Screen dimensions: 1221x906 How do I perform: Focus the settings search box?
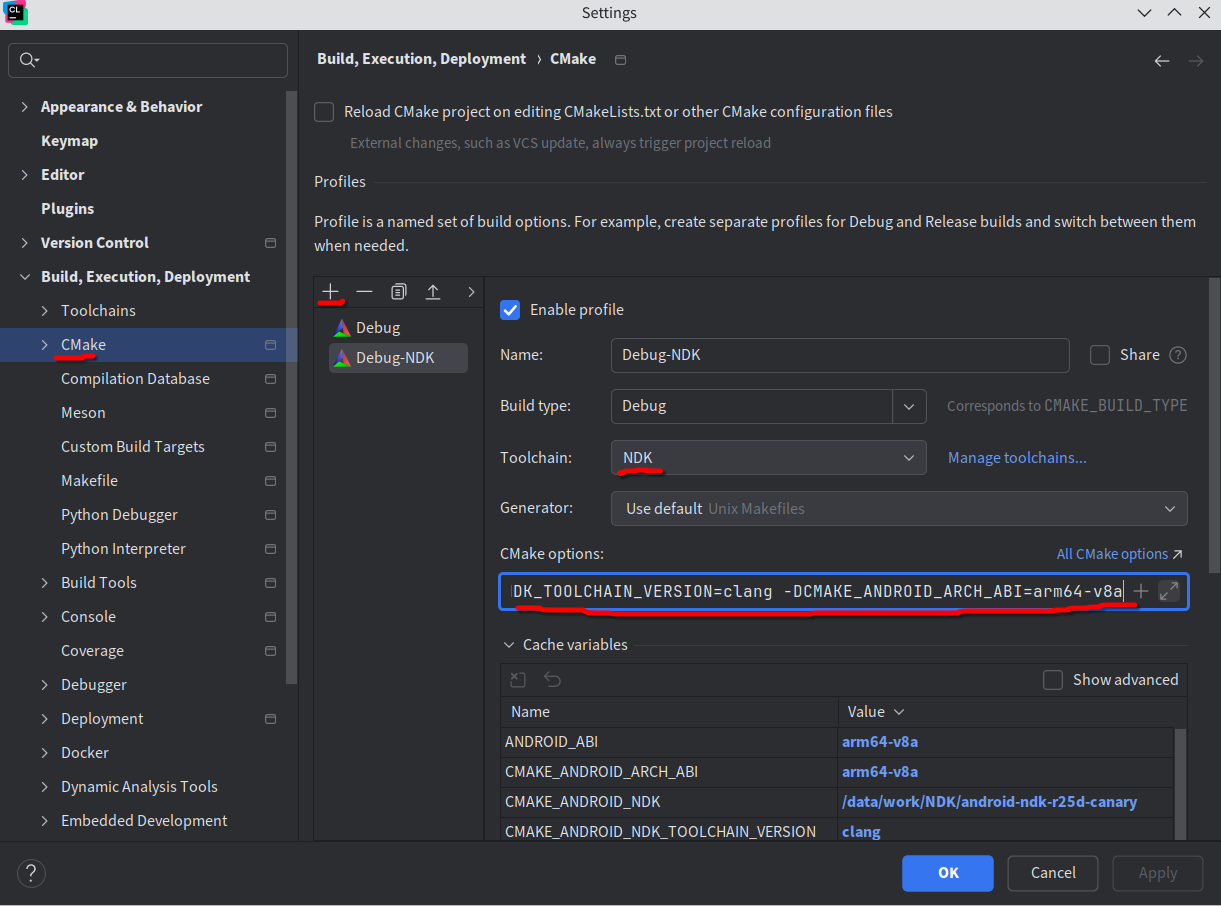pyautogui.click(x=148, y=60)
